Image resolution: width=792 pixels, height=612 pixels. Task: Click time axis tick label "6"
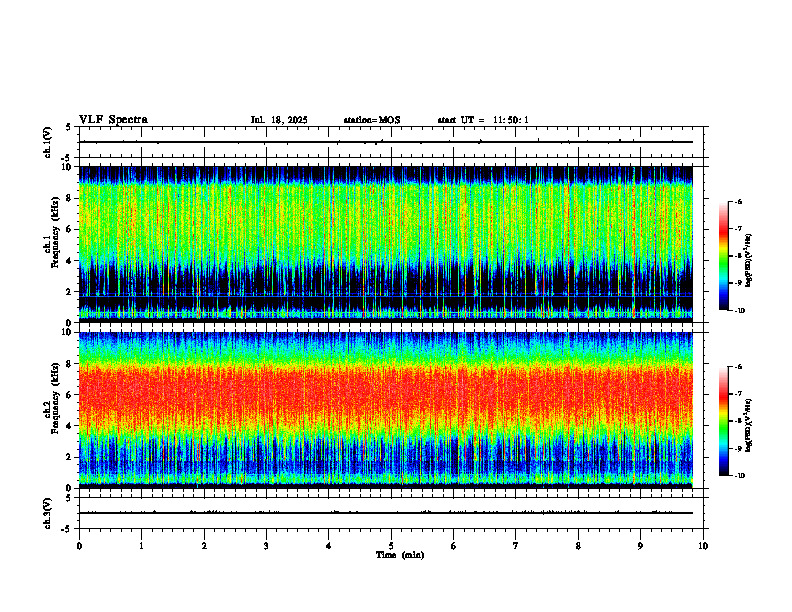[x=454, y=546]
